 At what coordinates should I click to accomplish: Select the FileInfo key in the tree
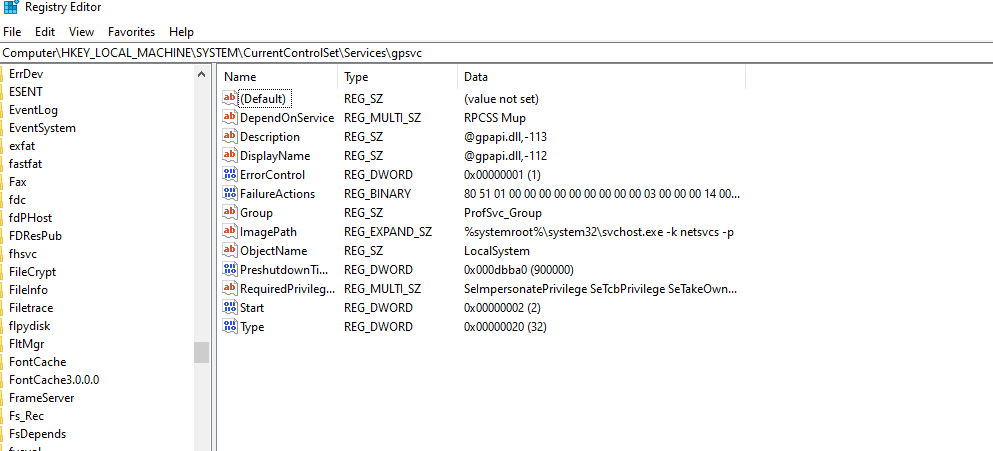[28, 290]
